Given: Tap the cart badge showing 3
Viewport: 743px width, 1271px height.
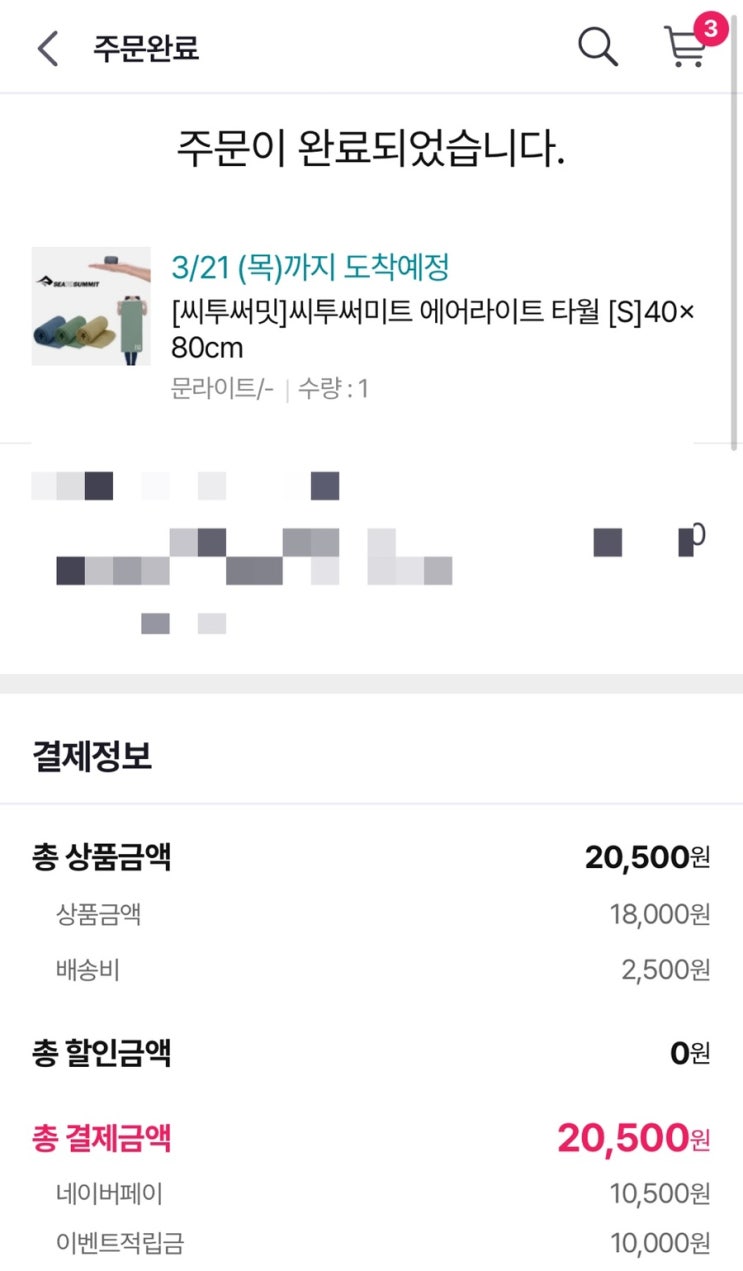Looking at the screenshot, I should pos(710,29).
